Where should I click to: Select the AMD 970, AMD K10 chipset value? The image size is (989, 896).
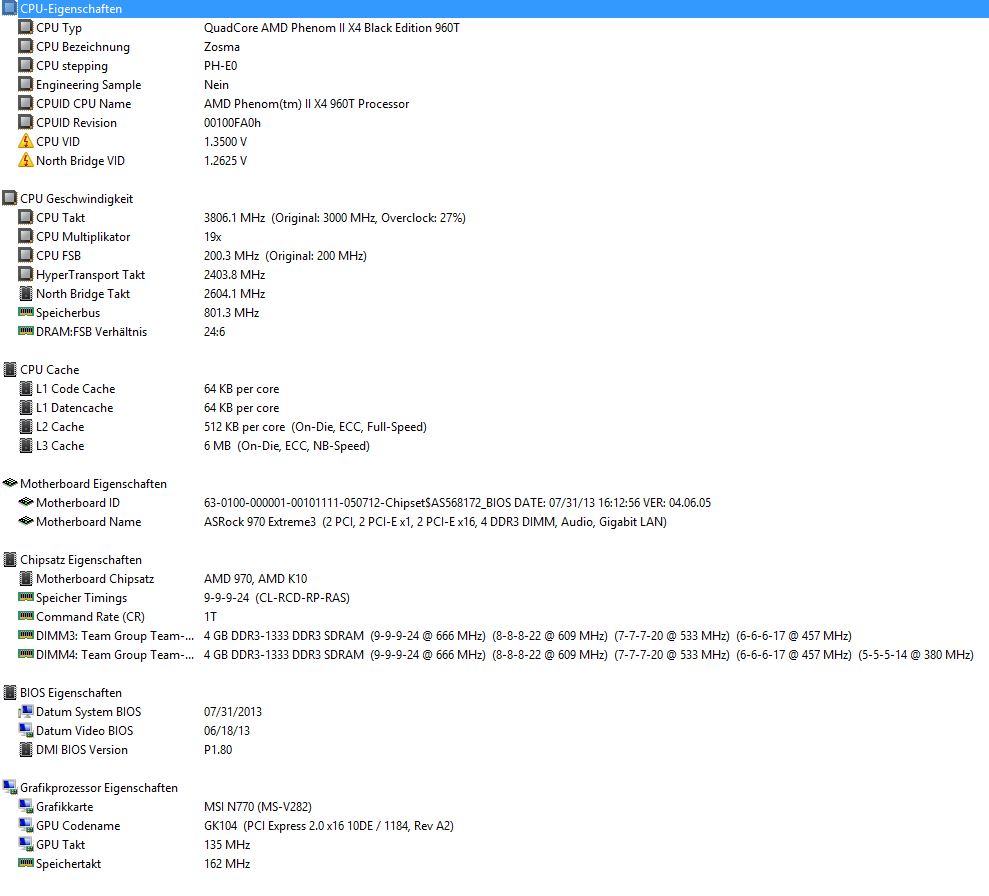255,578
